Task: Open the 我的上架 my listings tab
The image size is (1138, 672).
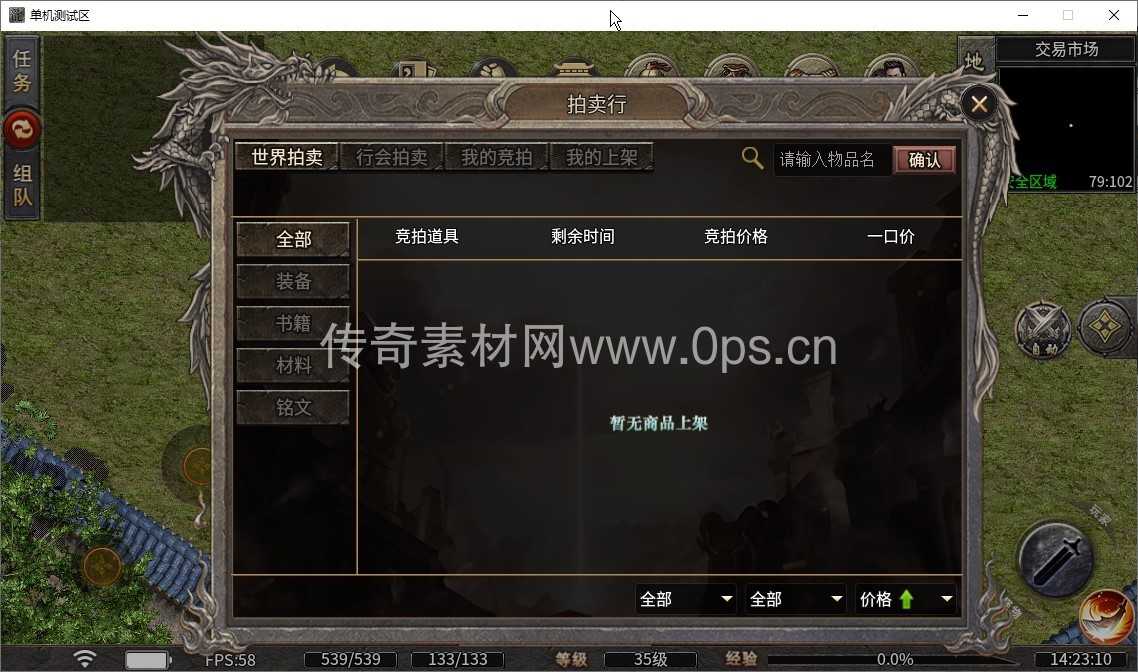Action: [x=602, y=157]
